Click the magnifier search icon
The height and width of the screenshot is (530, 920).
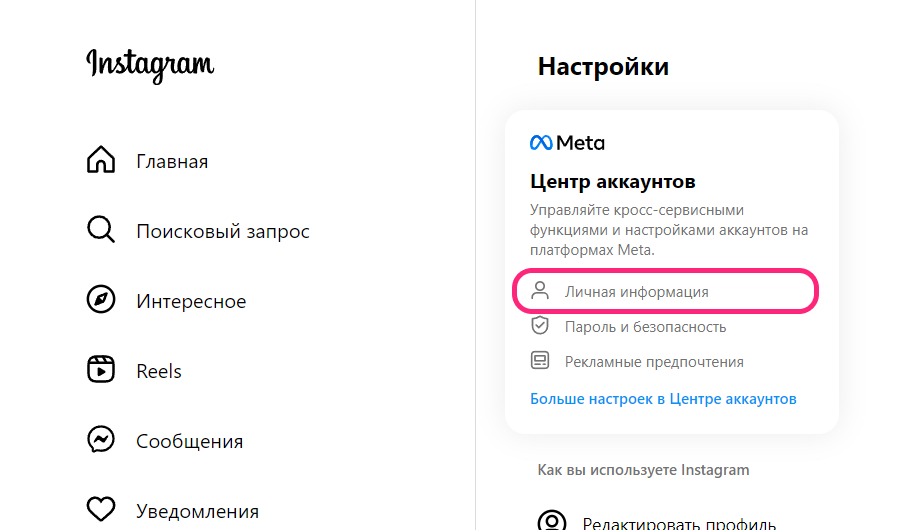click(101, 229)
